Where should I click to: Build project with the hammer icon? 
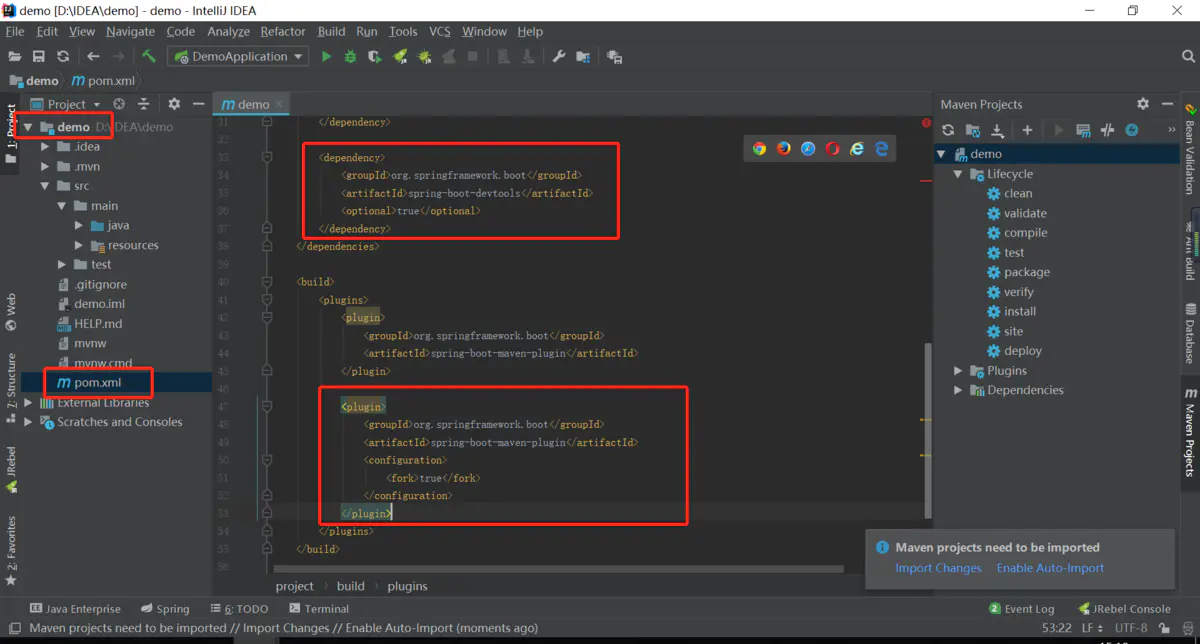pos(148,57)
